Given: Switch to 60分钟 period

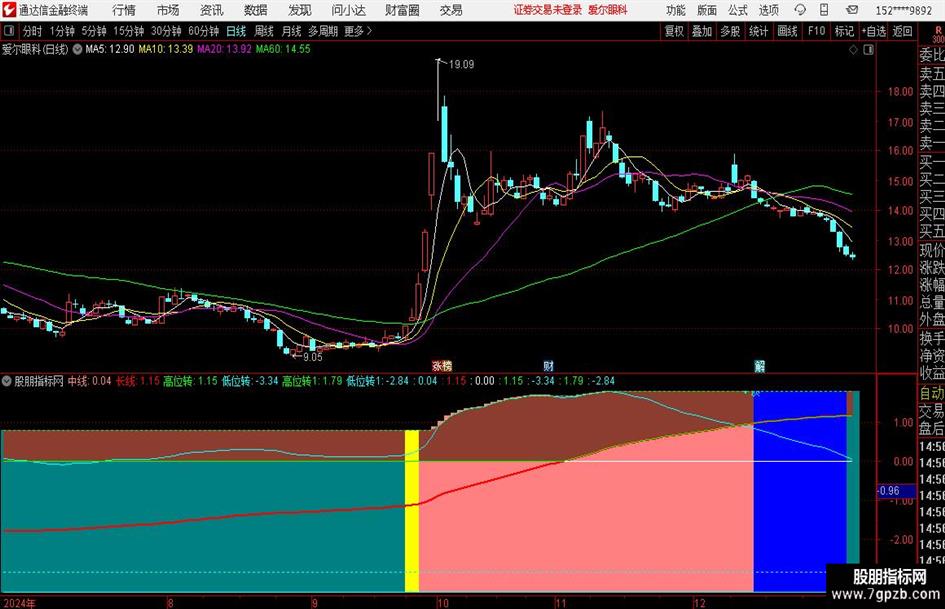Looking at the screenshot, I should (203, 31).
